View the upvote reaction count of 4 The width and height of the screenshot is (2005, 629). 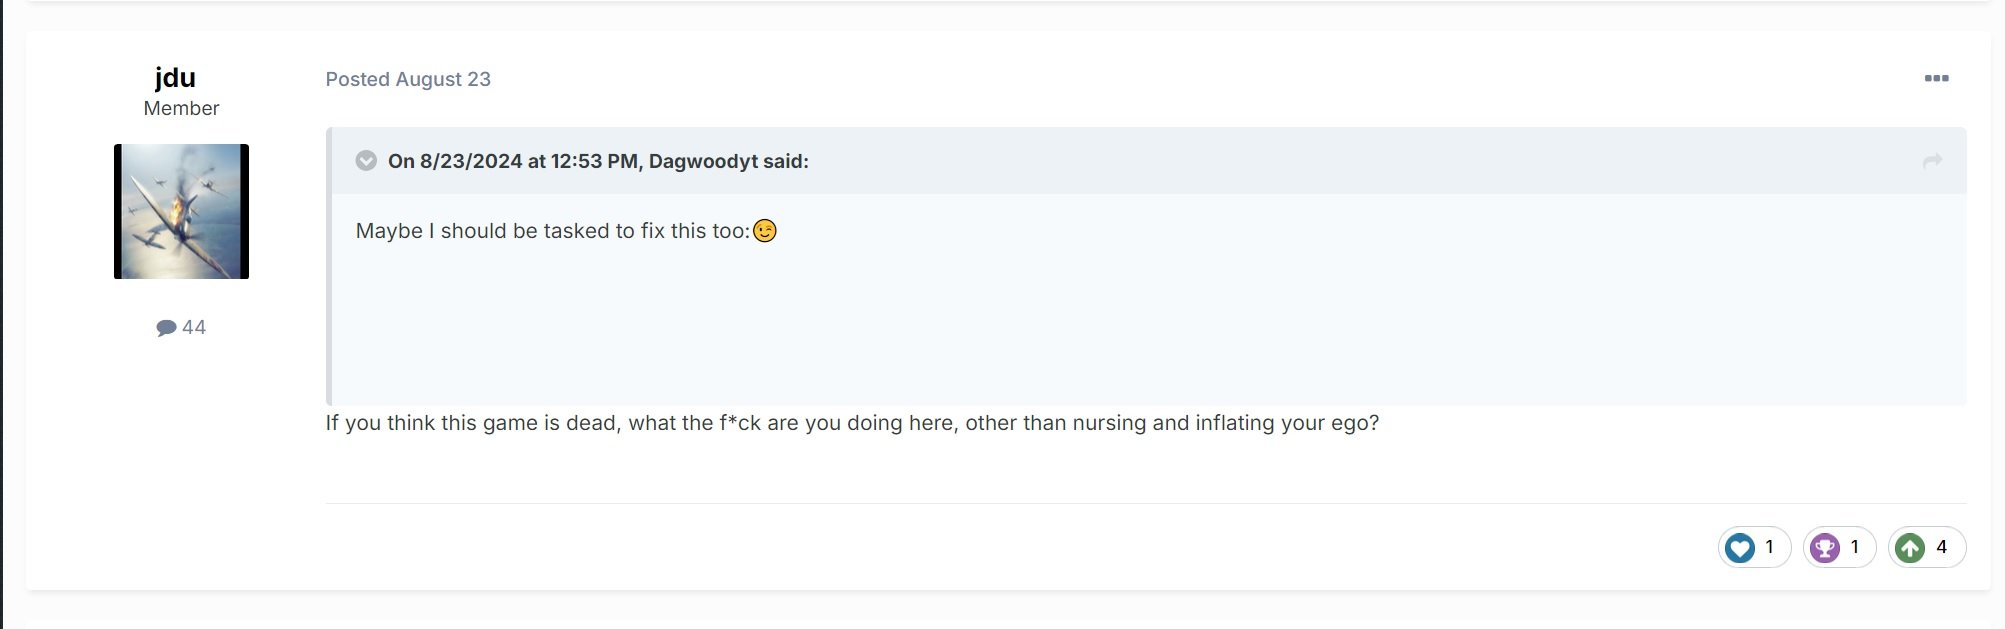(1941, 547)
